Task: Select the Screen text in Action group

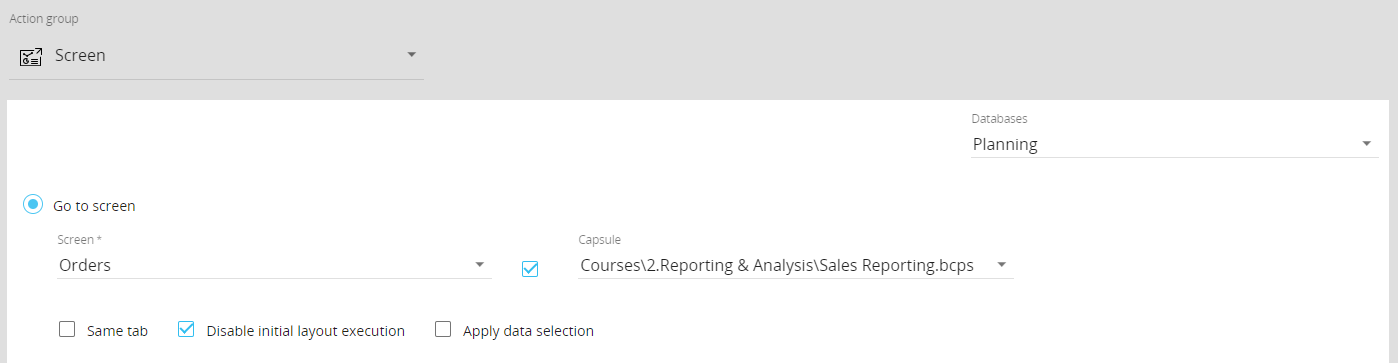Action: (80, 56)
